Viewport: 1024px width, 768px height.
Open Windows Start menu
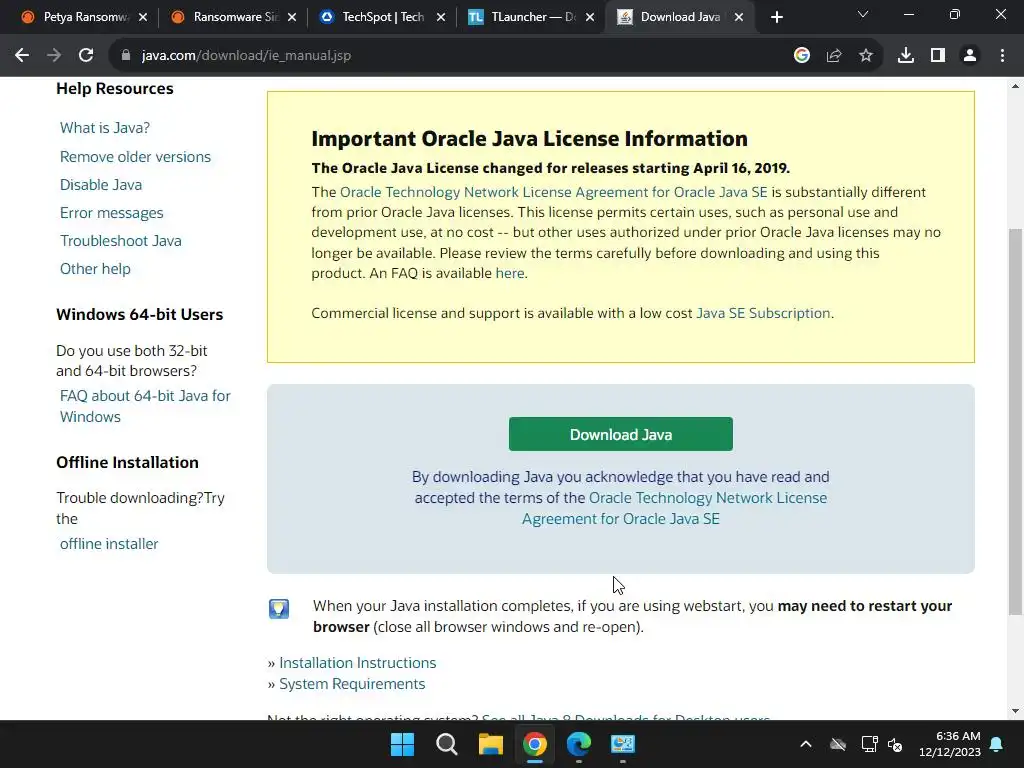coord(402,744)
